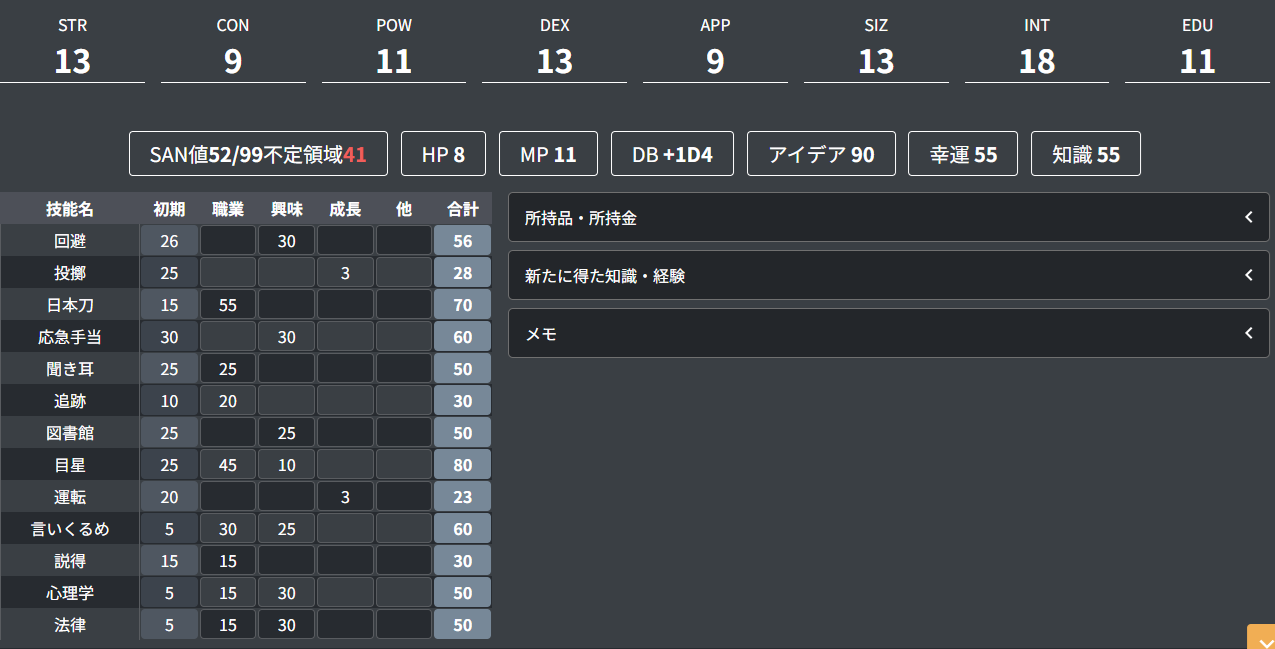Select the INT value 18

pos(1037,61)
